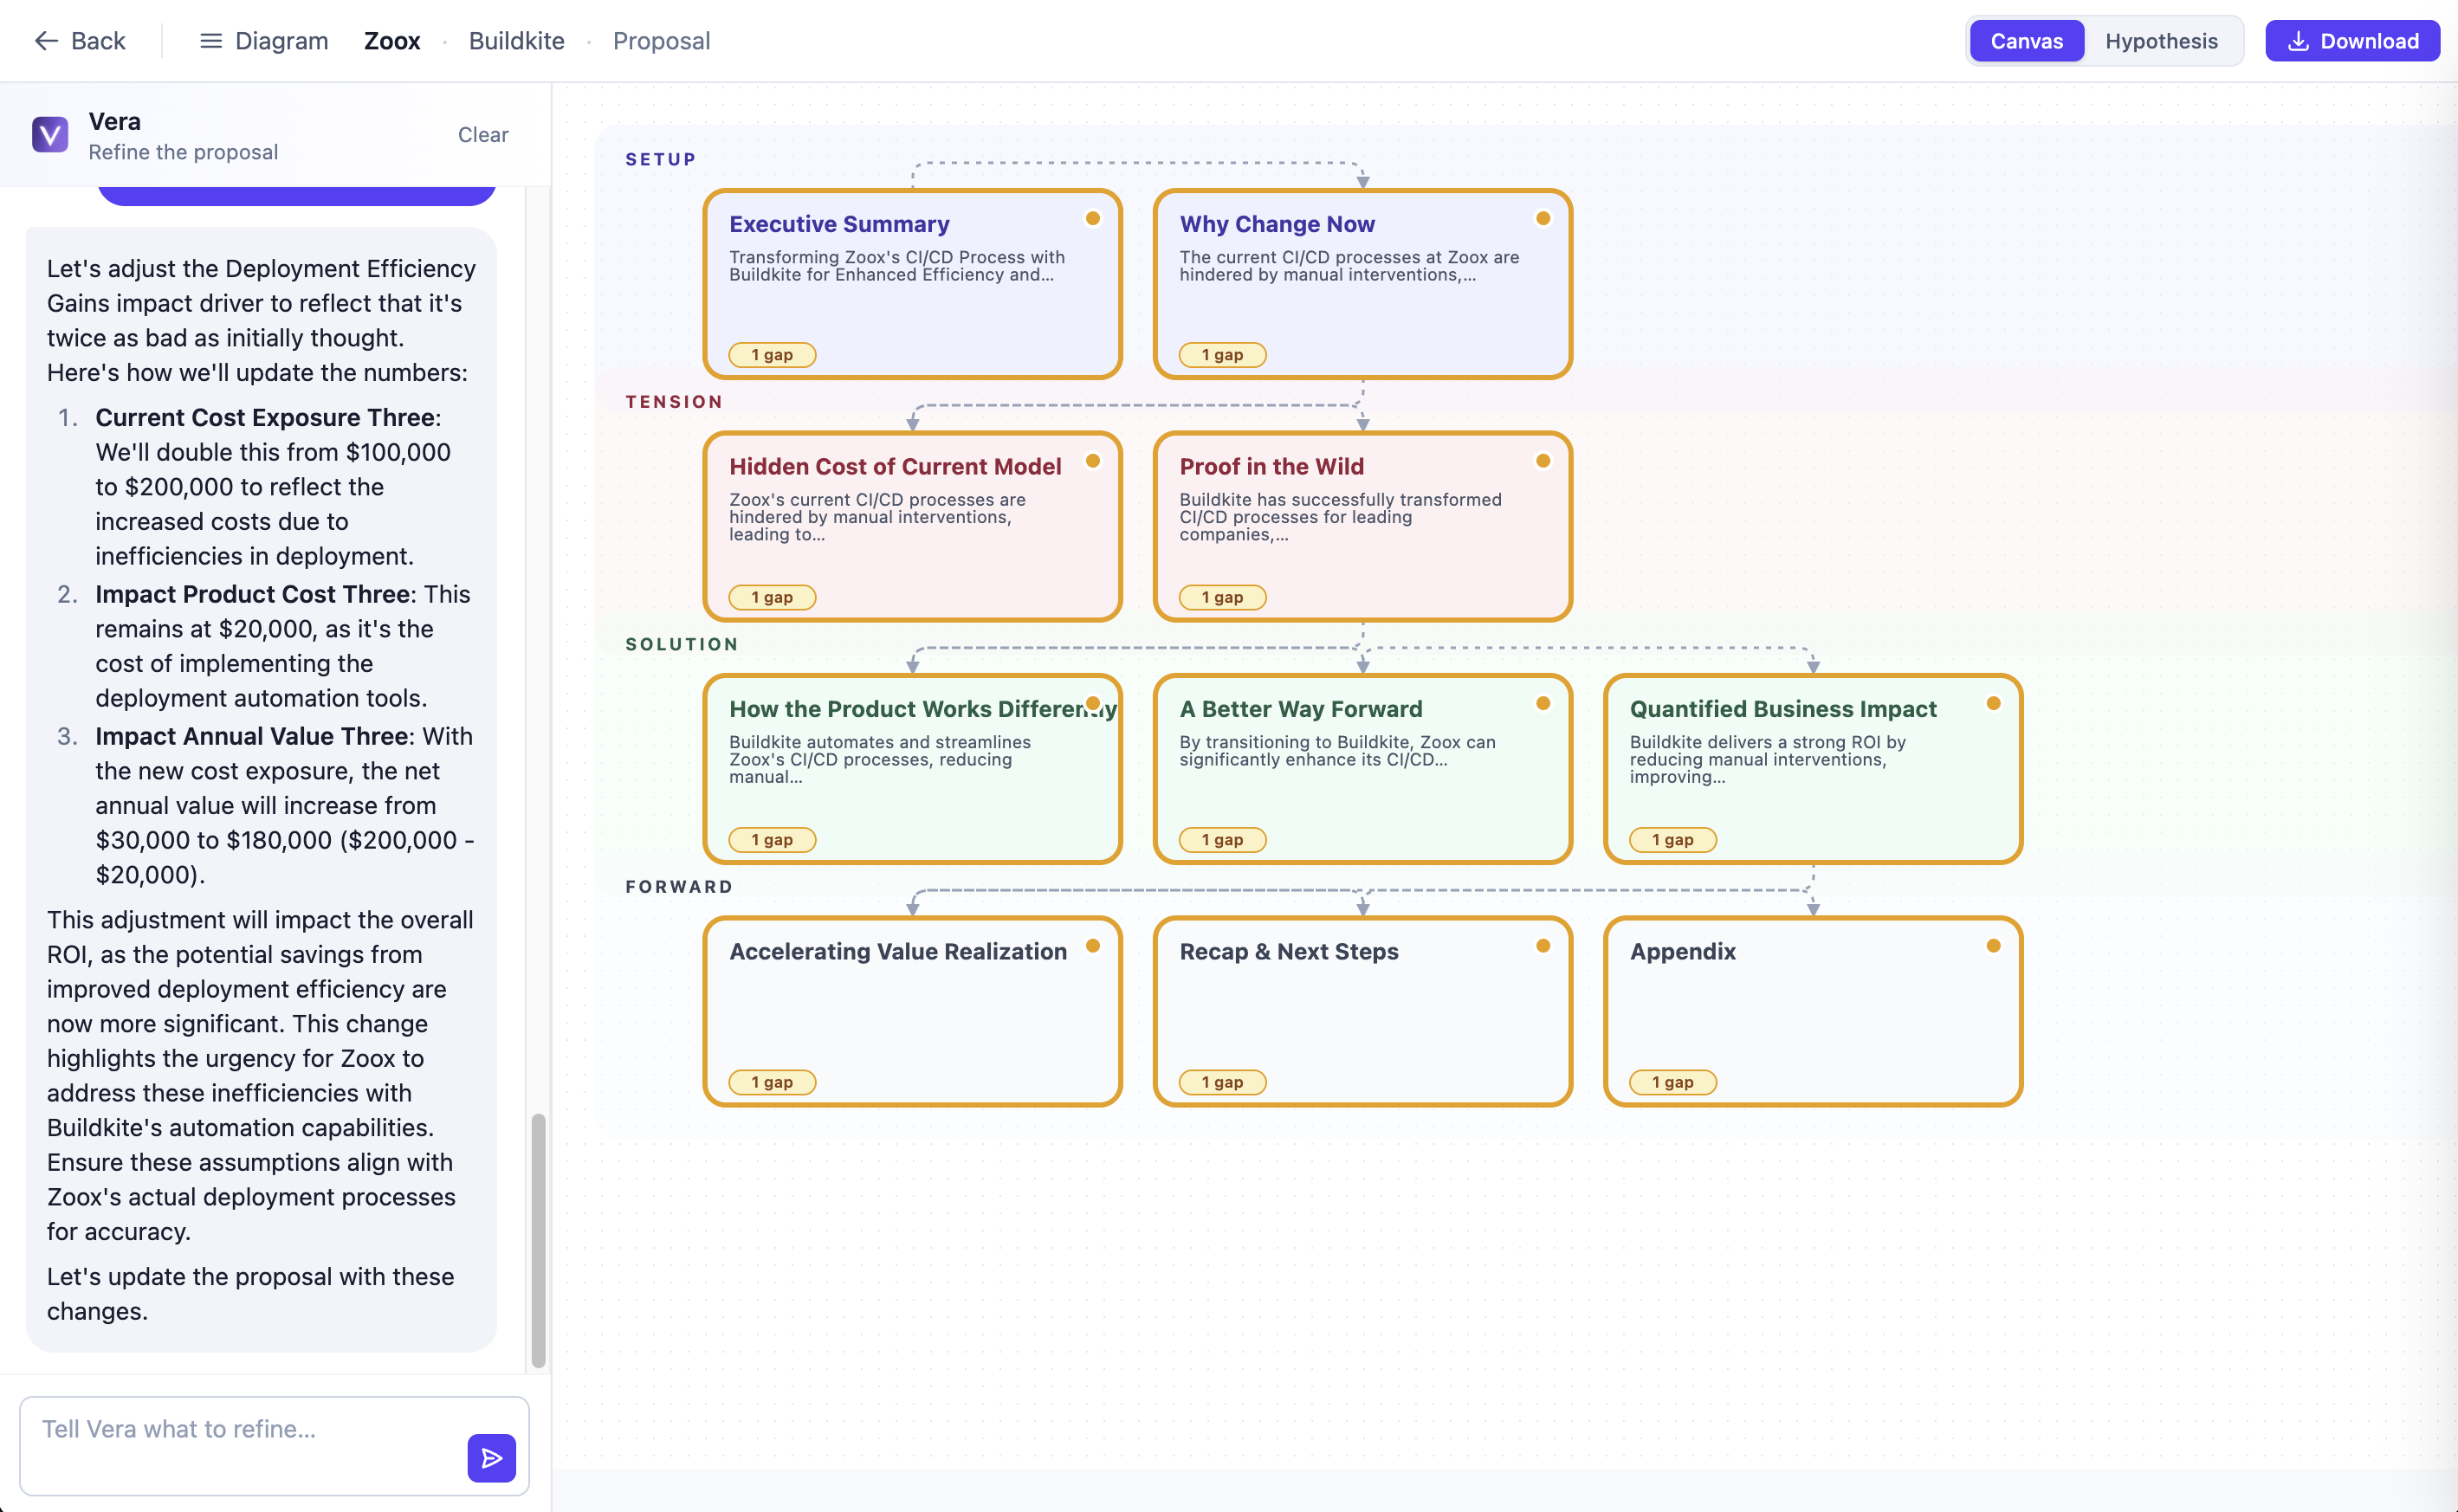Select the Buildkite breadcrumb
This screenshot has width=2458, height=1512.
click(517, 41)
